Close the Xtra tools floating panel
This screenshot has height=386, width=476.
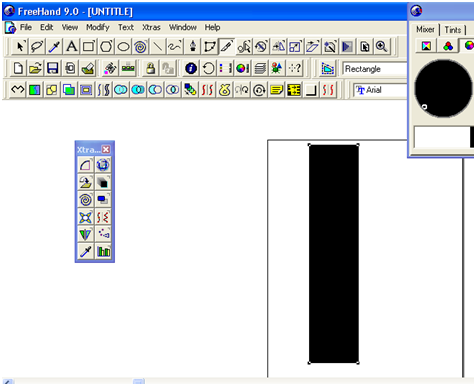(106, 149)
